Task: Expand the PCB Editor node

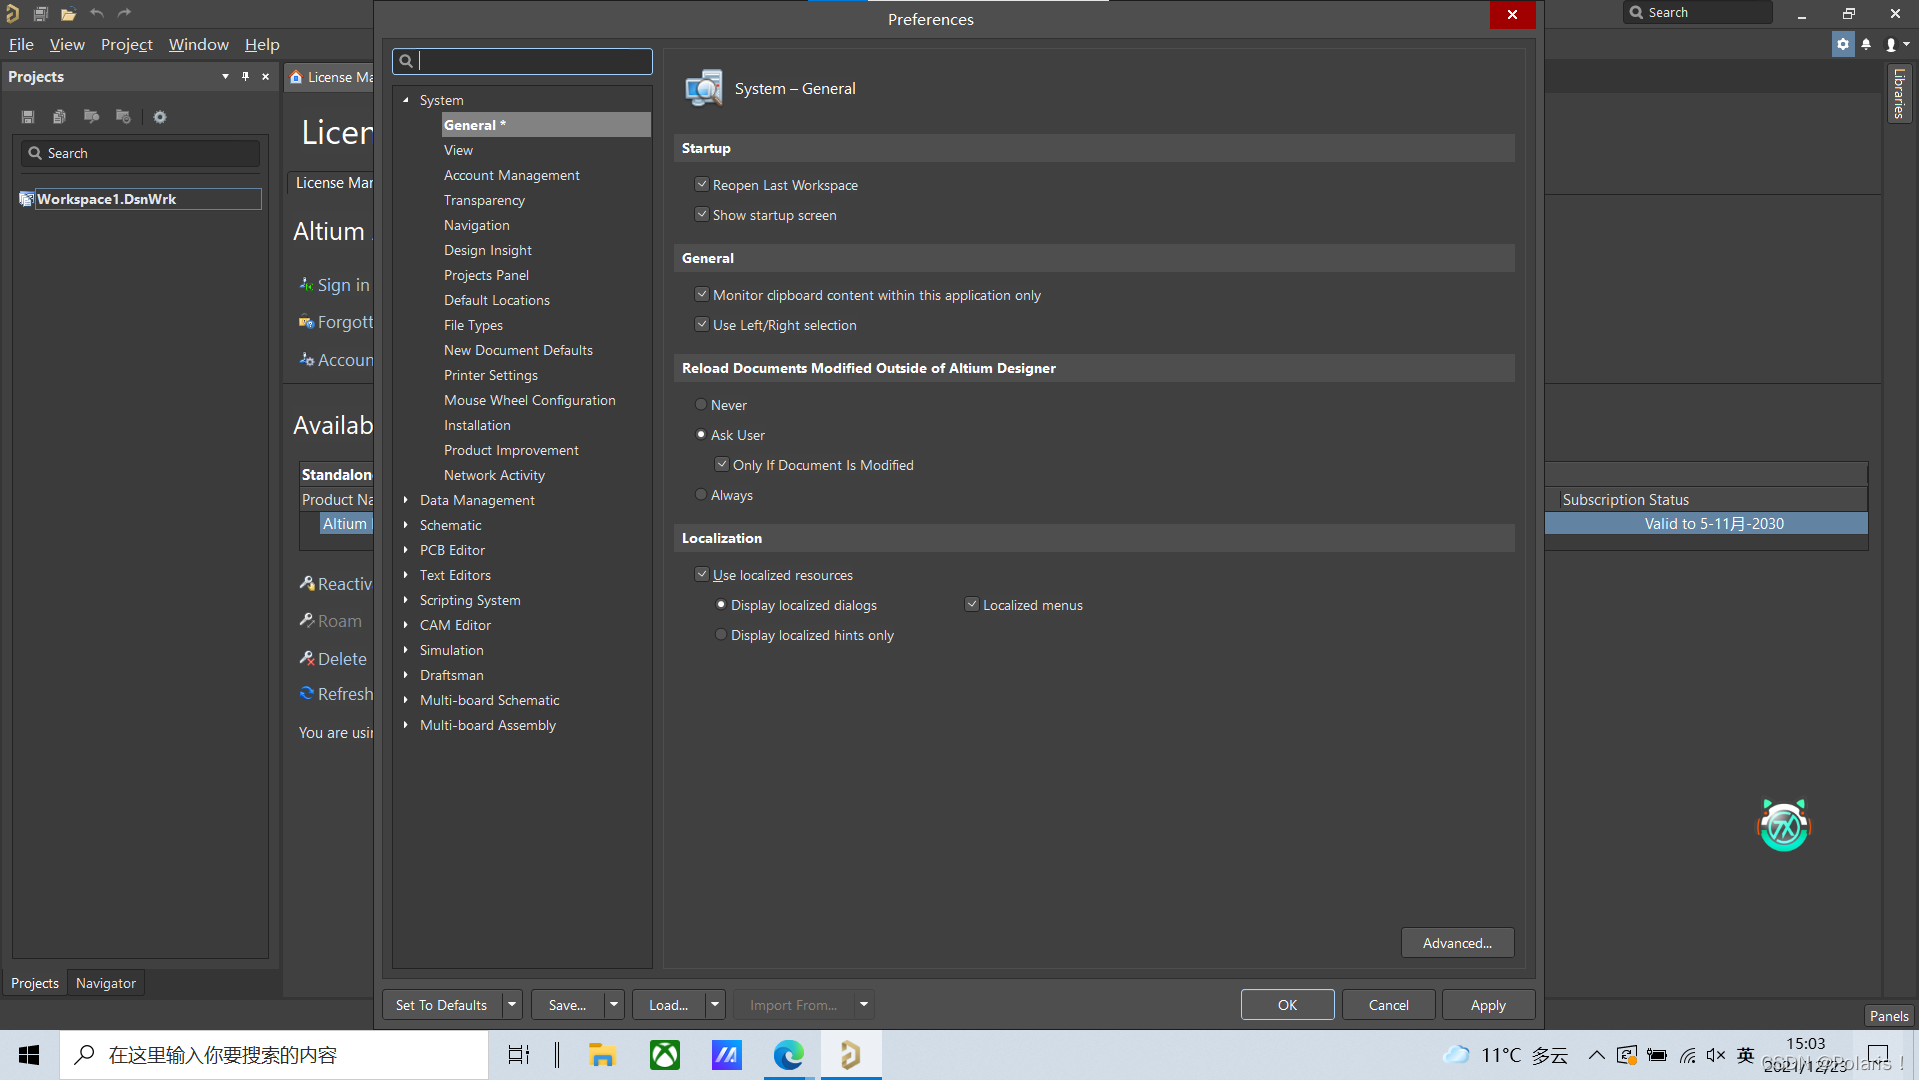Action: click(x=406, y=550)
